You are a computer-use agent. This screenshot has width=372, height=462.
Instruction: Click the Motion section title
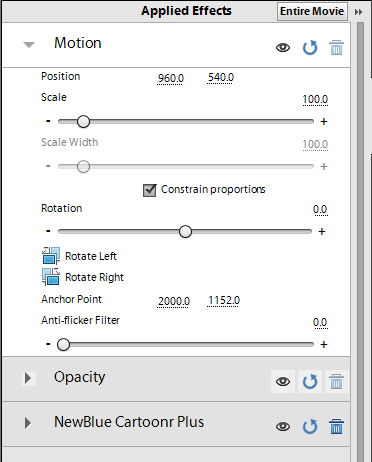(x=78, y=43)
